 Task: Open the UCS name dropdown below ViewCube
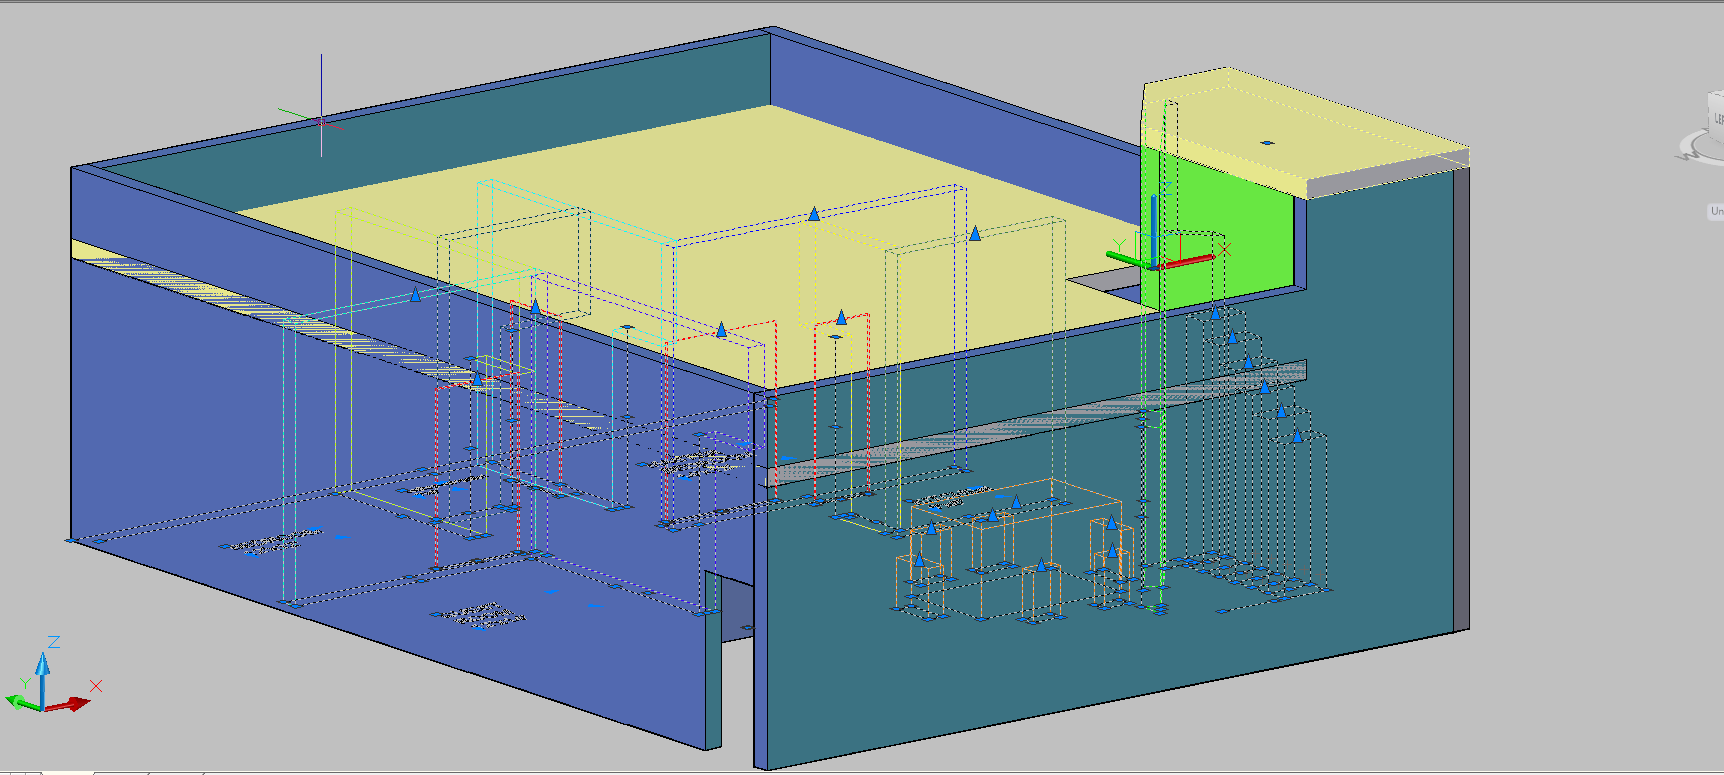click(x=1716, y=211)
